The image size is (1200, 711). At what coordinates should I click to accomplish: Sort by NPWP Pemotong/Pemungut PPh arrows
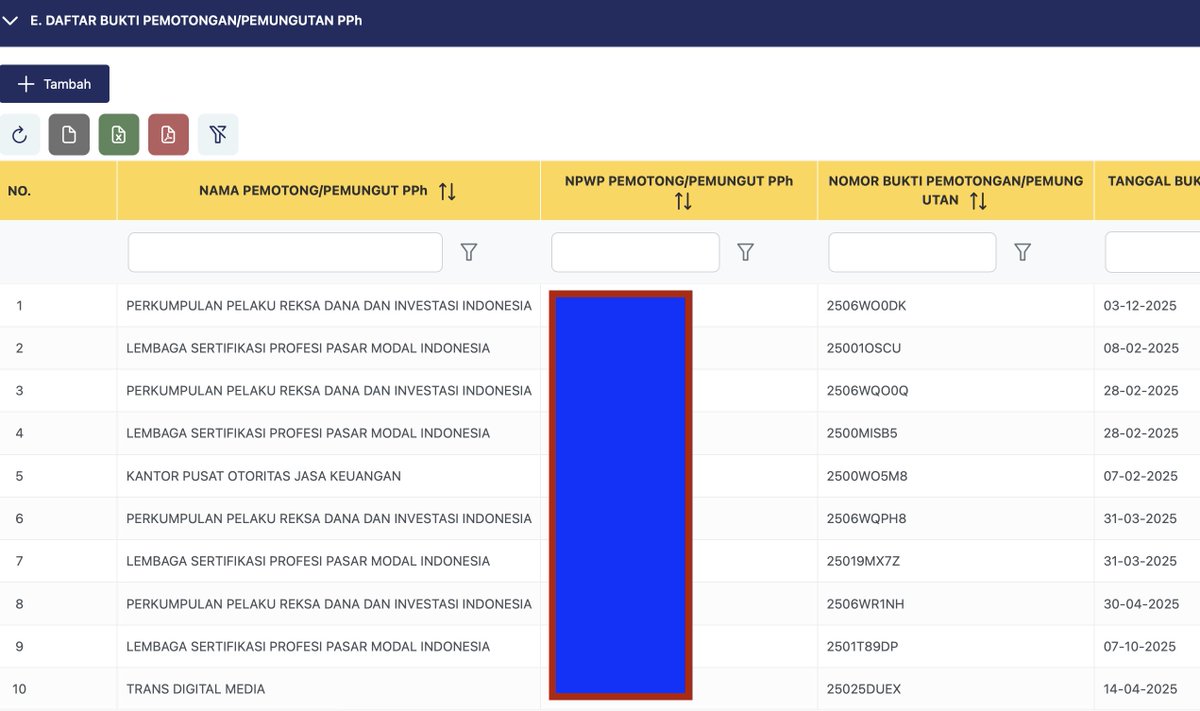[x=683, y=201]
